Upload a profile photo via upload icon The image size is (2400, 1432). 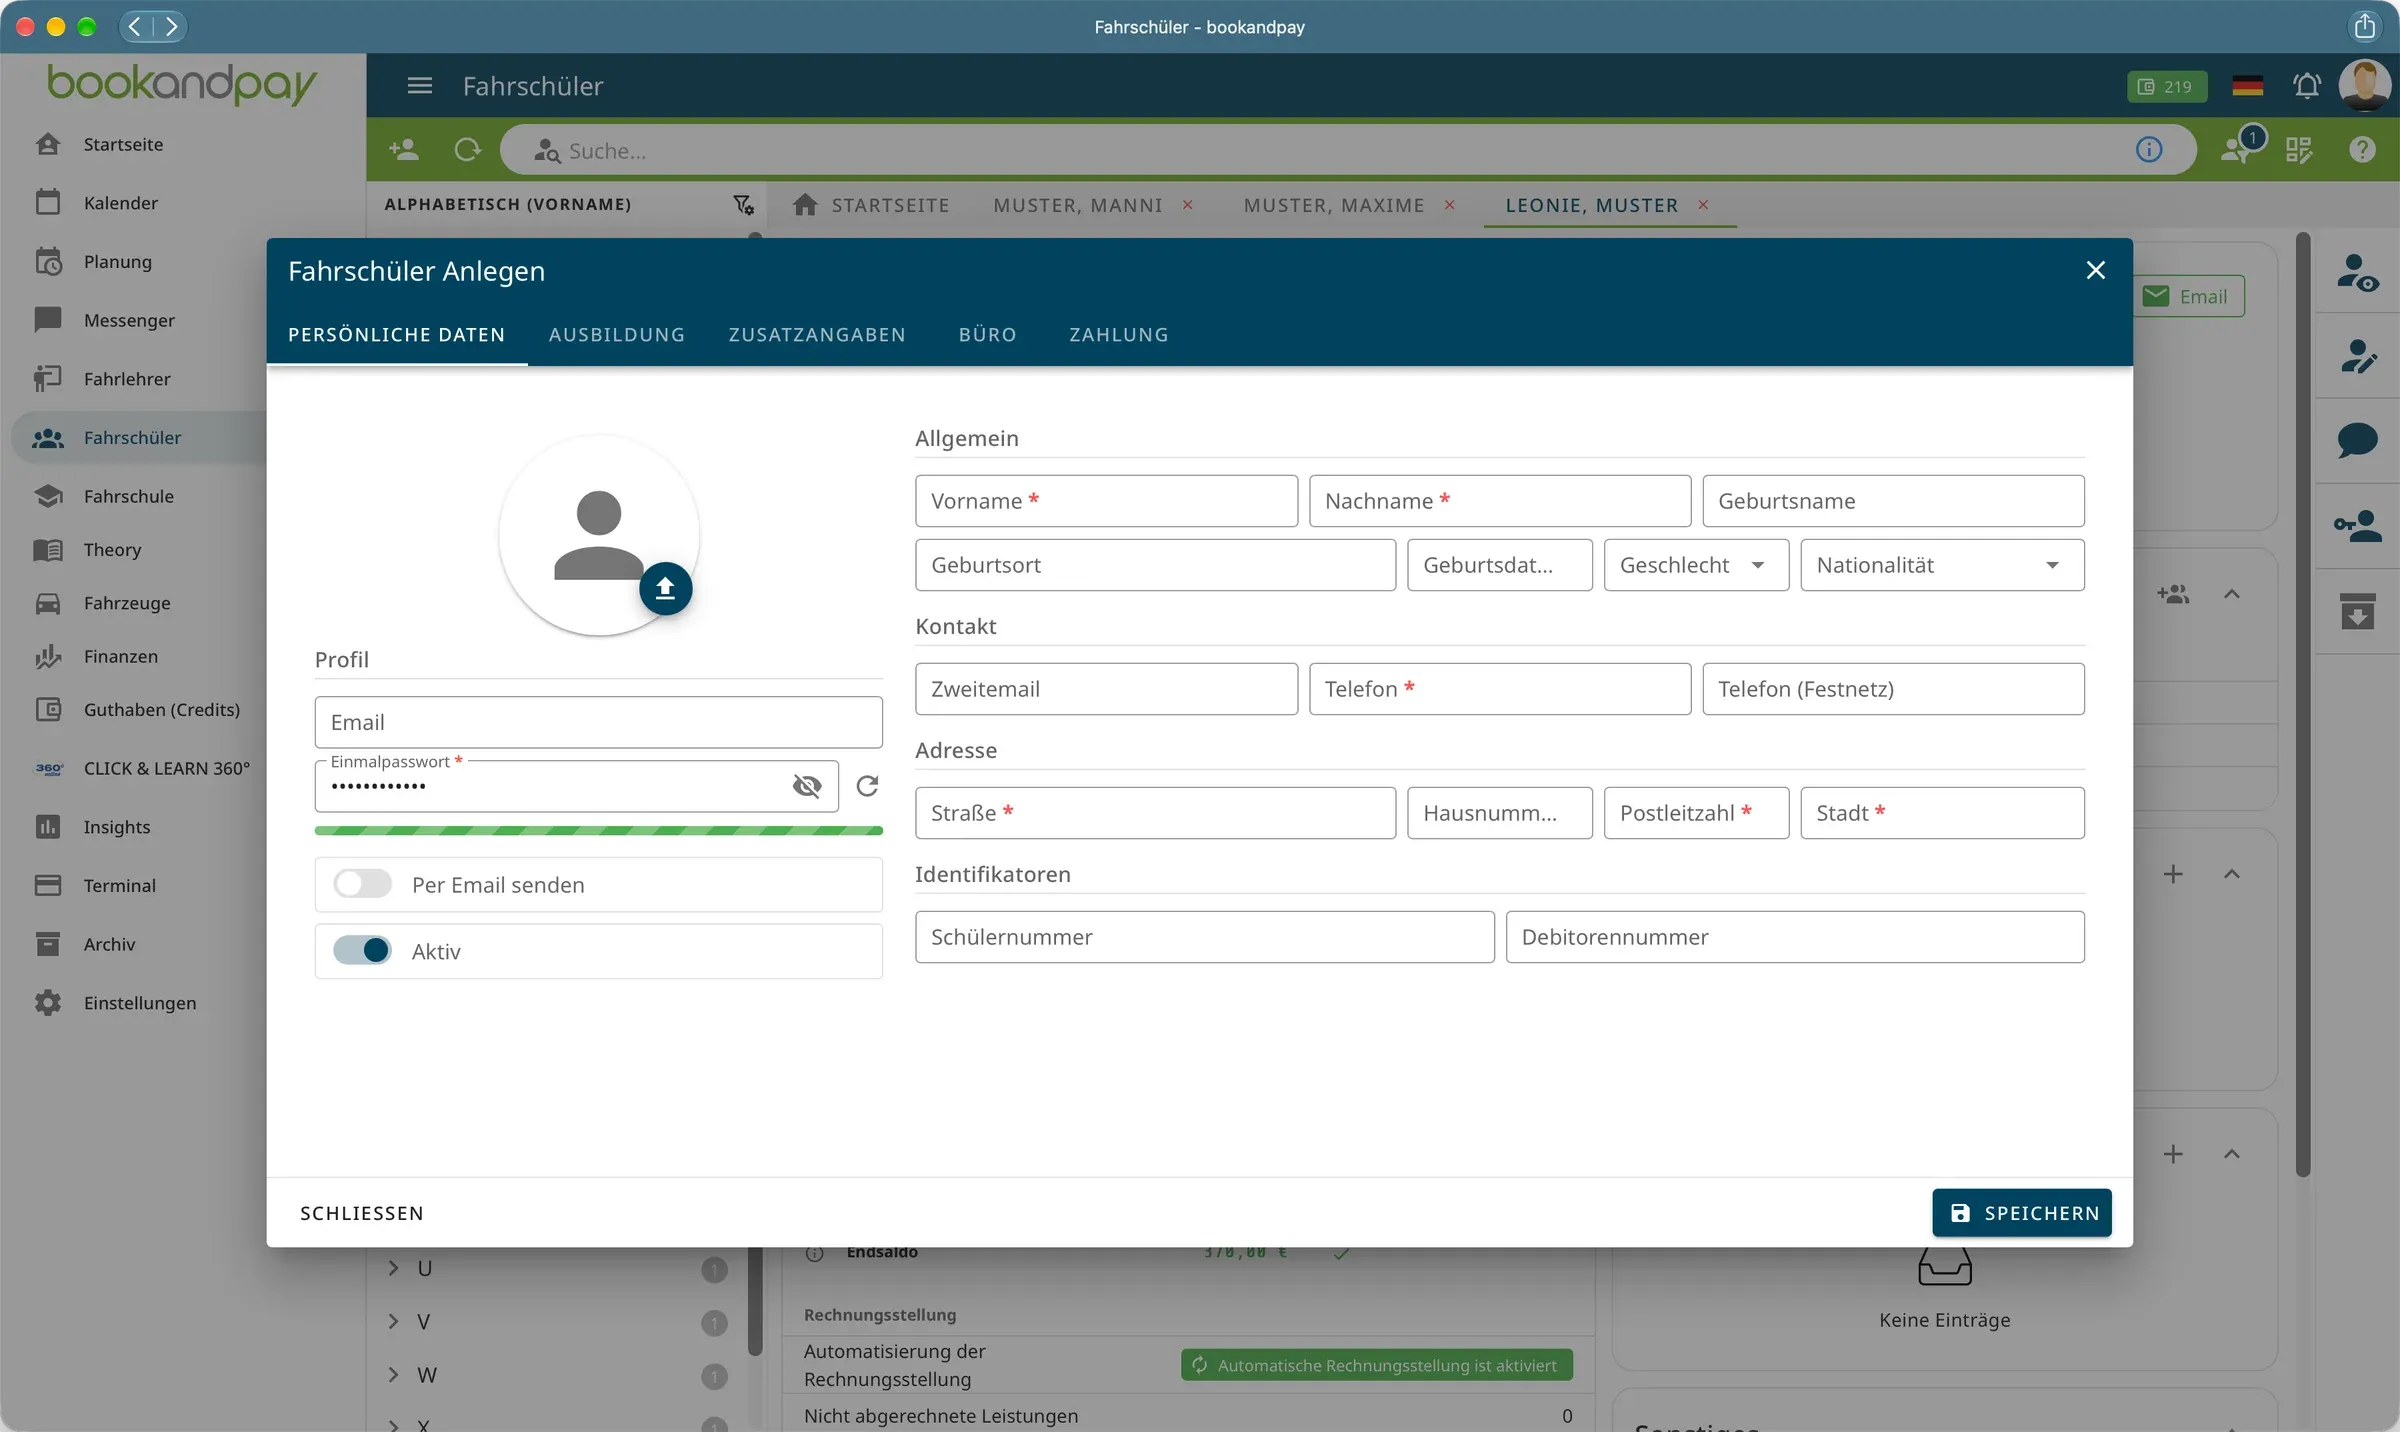[x=665, y=589]
